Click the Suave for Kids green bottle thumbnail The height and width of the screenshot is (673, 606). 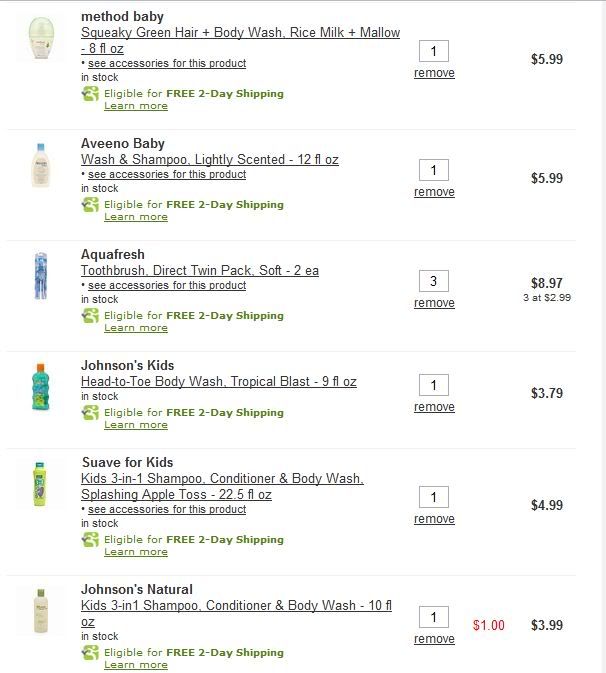(40, 484)
